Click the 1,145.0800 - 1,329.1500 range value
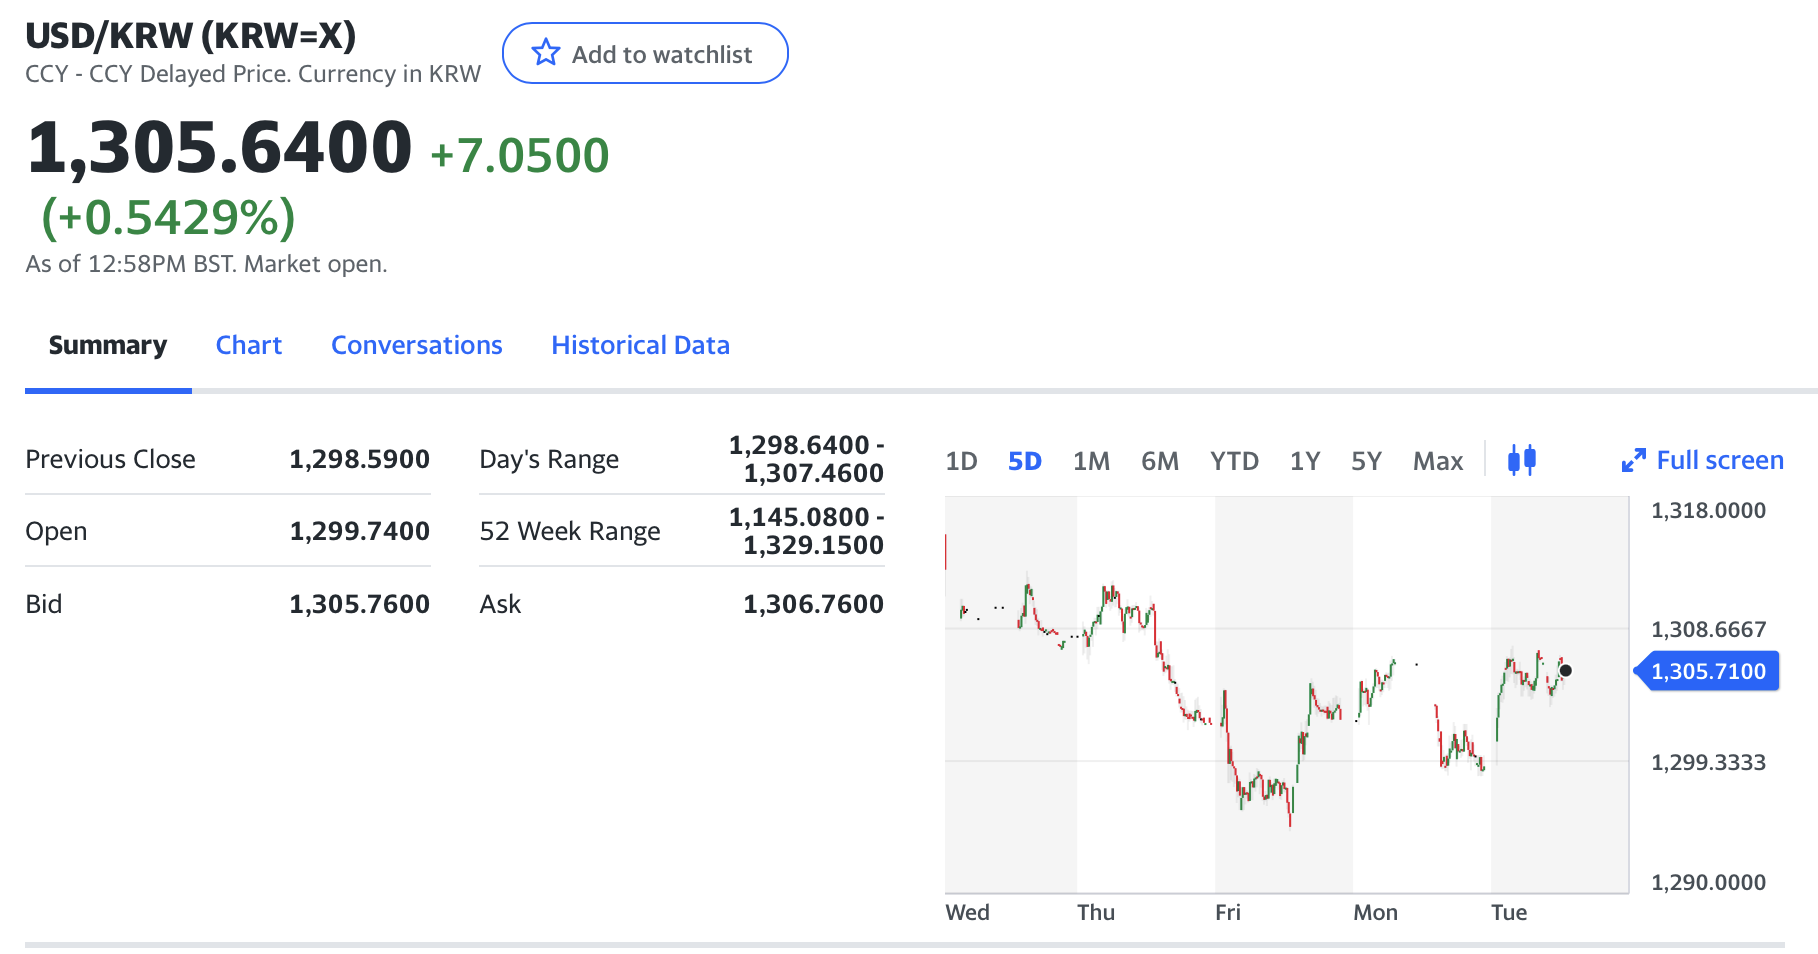This screenshot has height=954, width=1818. click(806, 531)
